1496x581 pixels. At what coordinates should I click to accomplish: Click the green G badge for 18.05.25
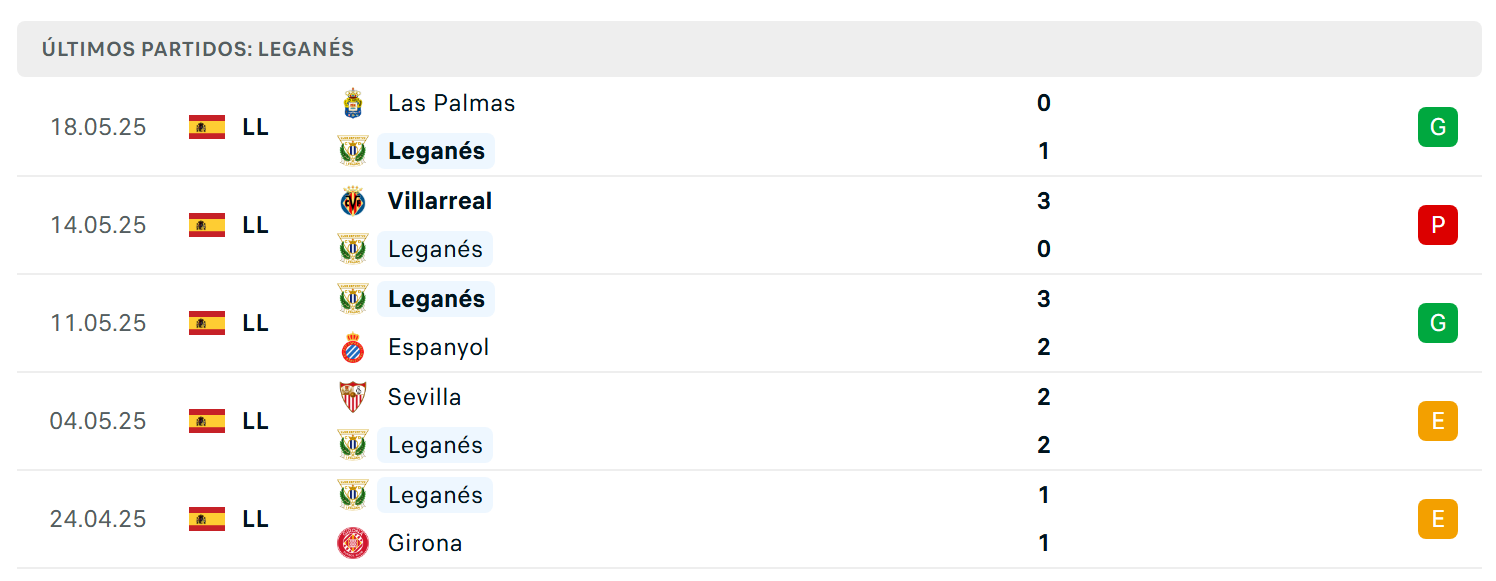click(x=1438, y=127)
